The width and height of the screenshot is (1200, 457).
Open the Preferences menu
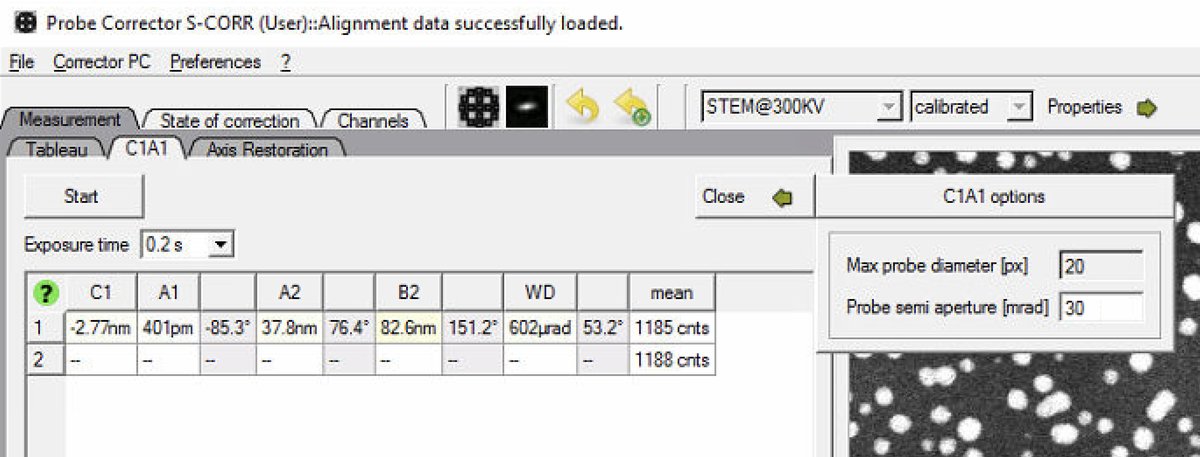pyautogui.click(x=215, y=62)
